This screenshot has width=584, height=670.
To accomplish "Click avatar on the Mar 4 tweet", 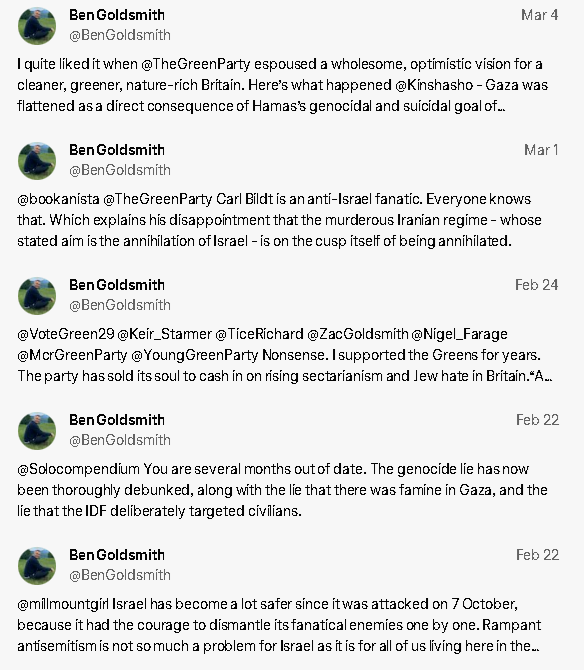I will [x=37, y=26].
